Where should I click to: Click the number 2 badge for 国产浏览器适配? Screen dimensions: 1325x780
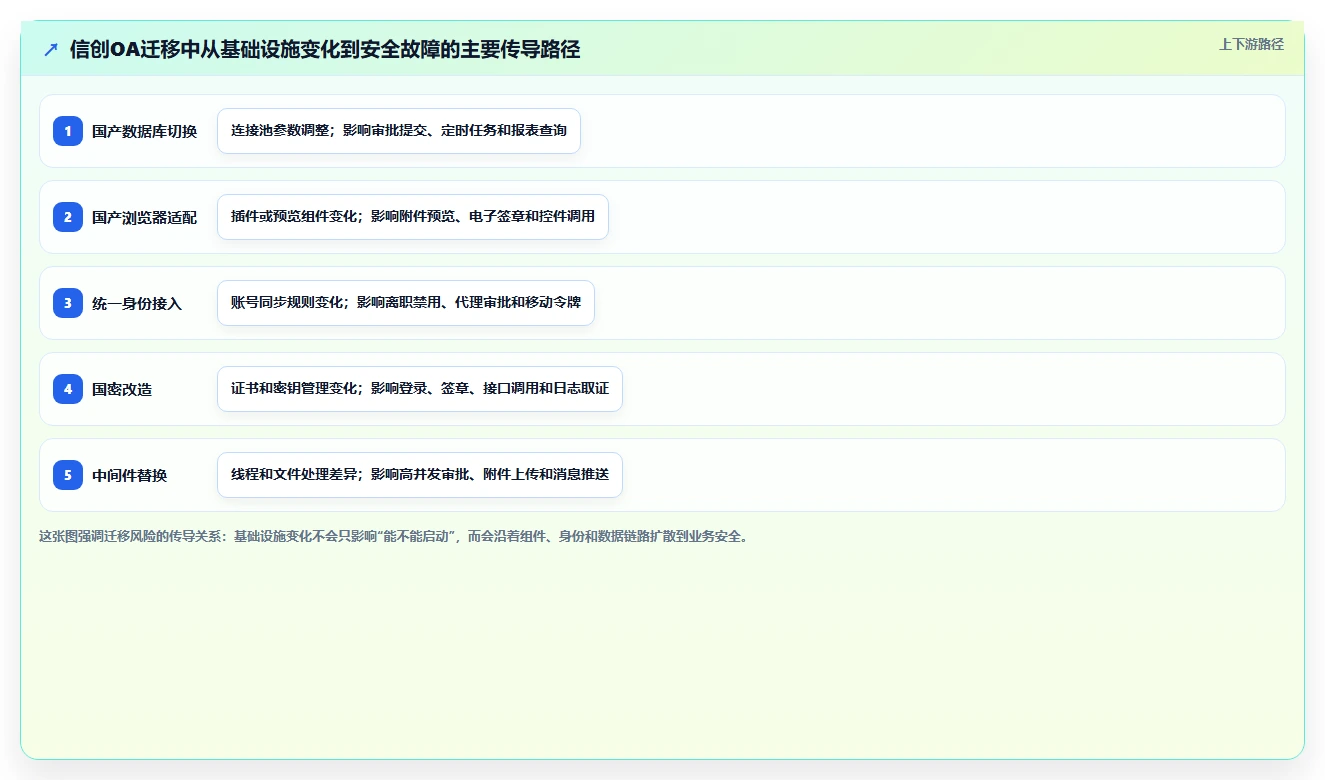tap(68, 217)
